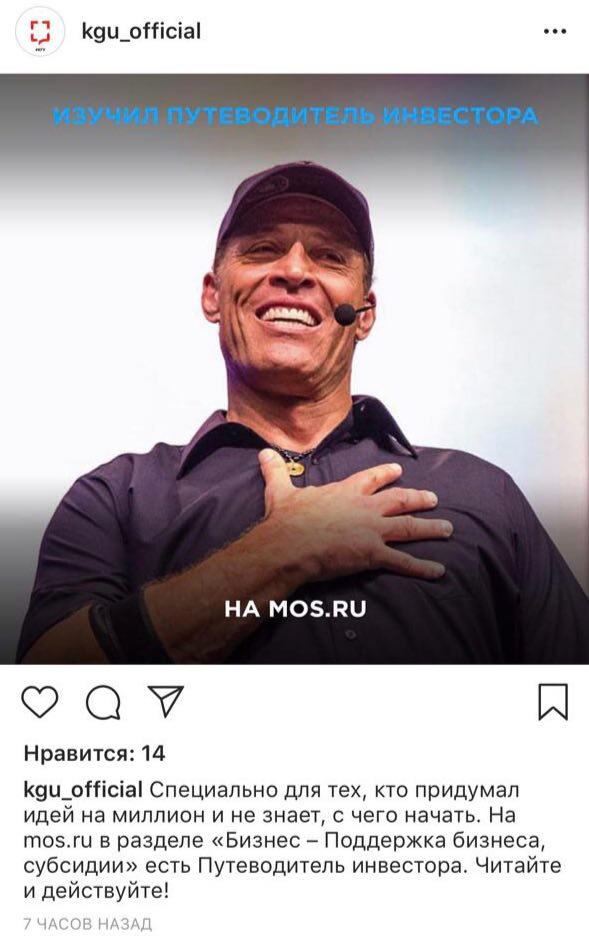The width and height of the screenshot is (589, 936).
Task: Click the "7 часов назад" timestamp
Action: click(x=88, y=924)
